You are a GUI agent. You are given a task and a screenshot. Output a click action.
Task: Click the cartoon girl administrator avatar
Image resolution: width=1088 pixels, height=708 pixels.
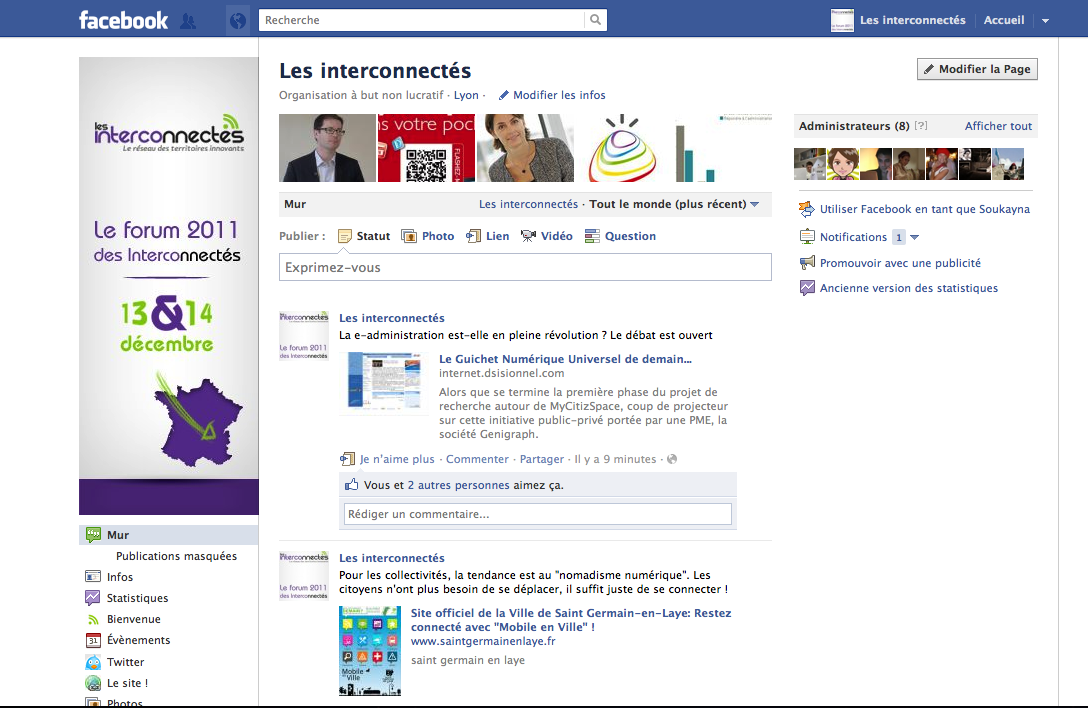(843, 164)
